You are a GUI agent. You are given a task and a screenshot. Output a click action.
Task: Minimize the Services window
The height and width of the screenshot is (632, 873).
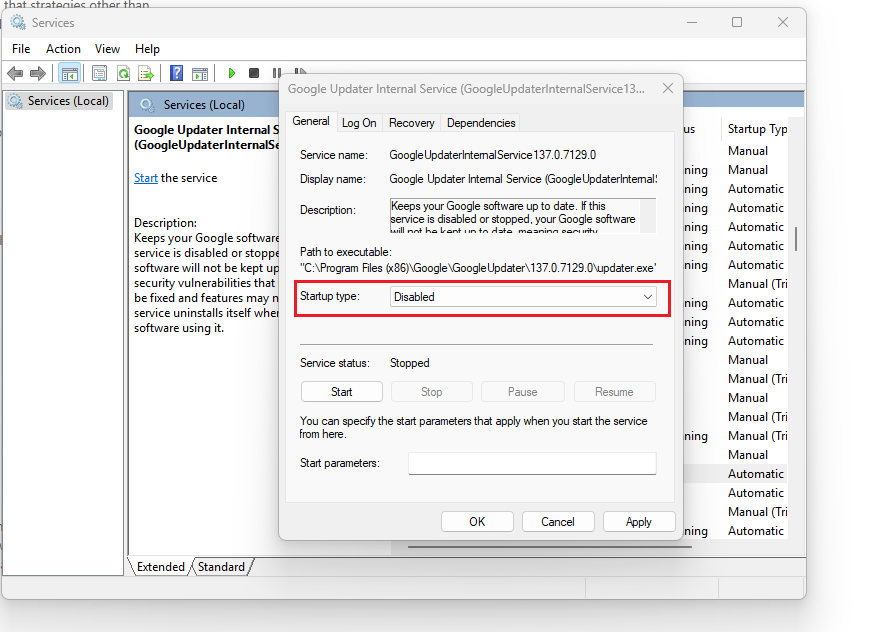[x=692, y=22]
